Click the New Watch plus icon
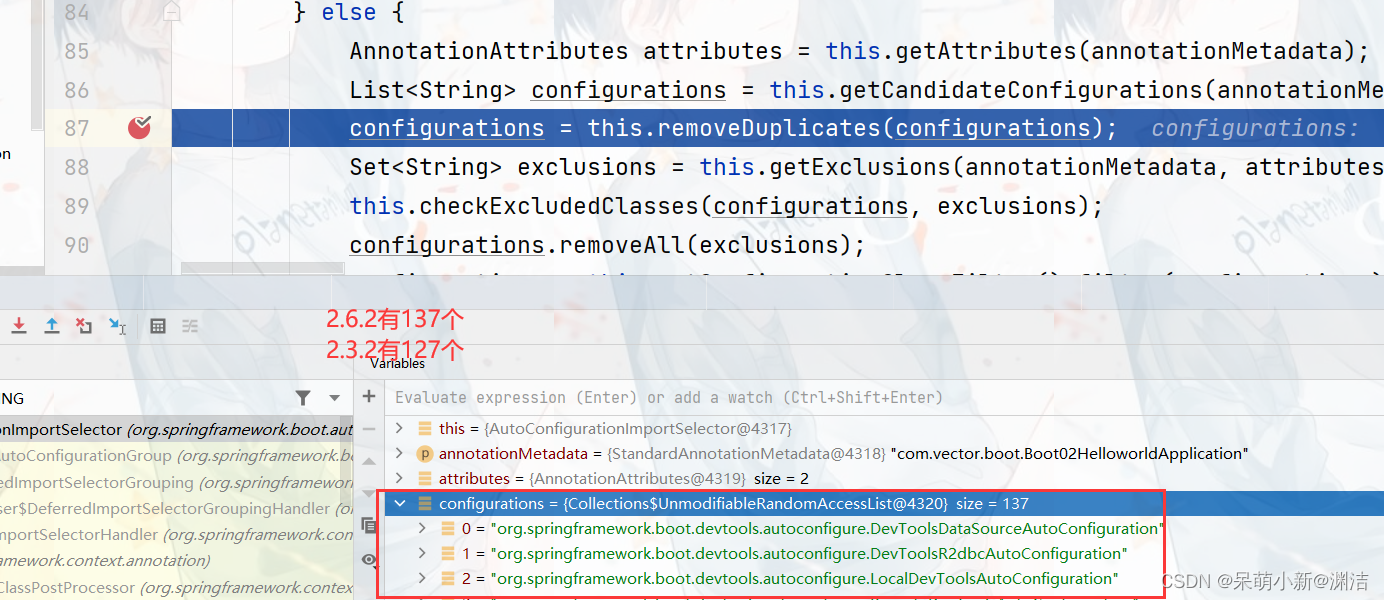 (x=369, y=397)
